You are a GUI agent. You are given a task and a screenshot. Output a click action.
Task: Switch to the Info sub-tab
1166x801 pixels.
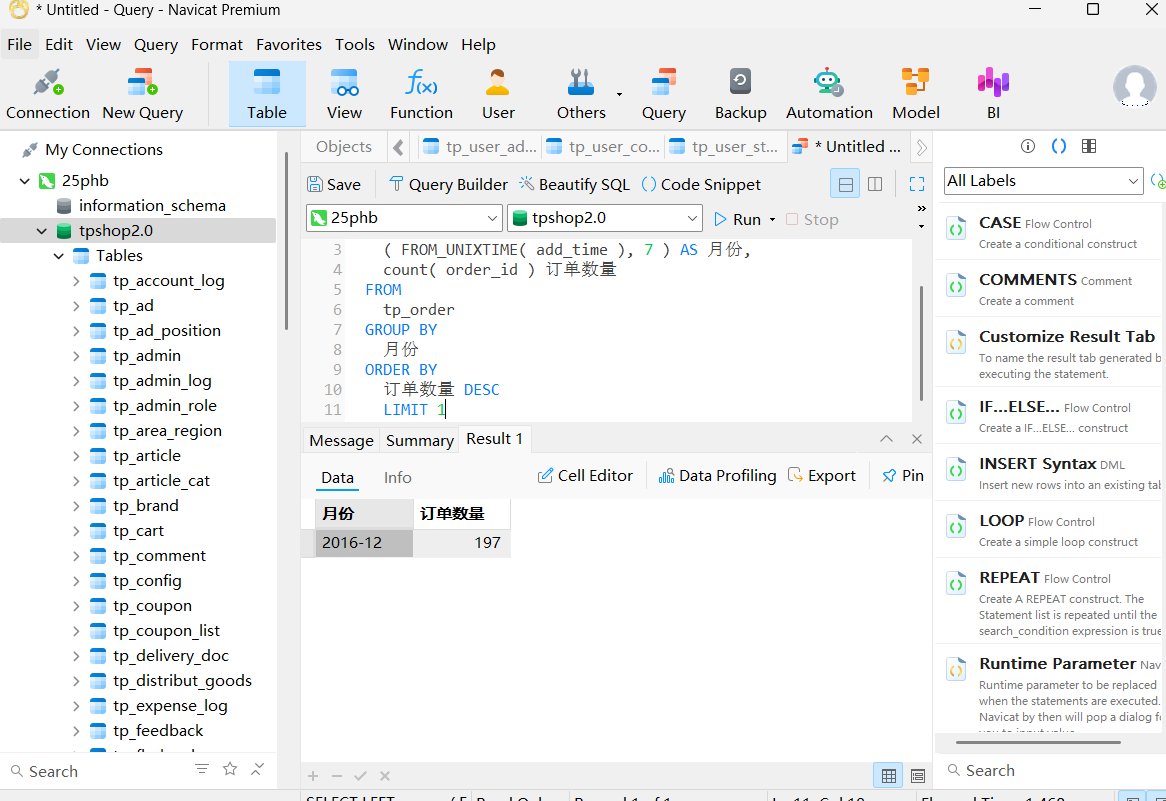(397, 477)
